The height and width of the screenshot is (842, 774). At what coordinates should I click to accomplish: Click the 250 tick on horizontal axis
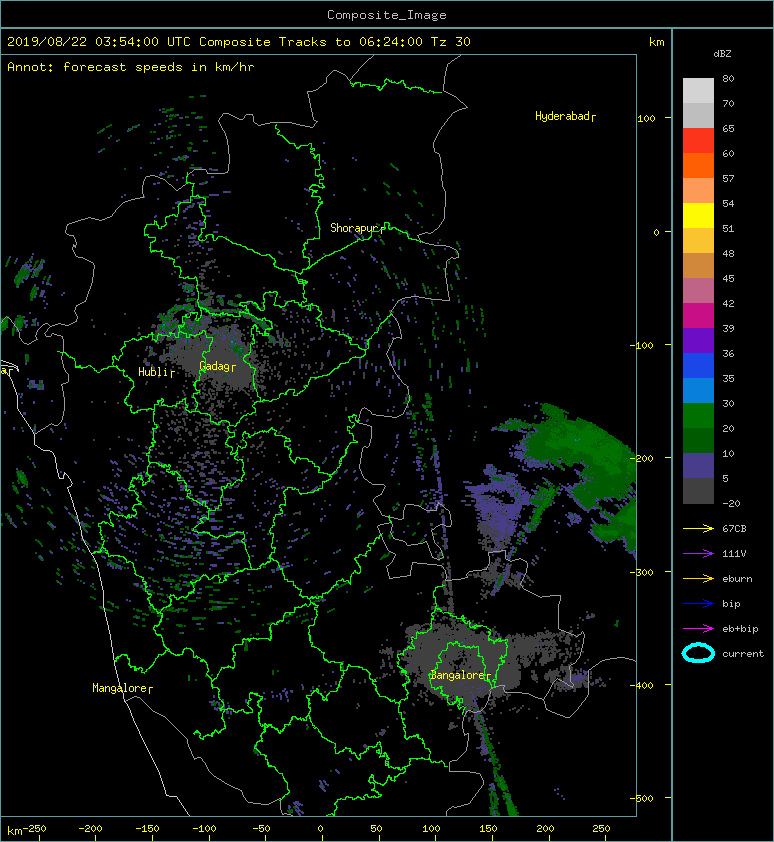[x=601, y=829]
